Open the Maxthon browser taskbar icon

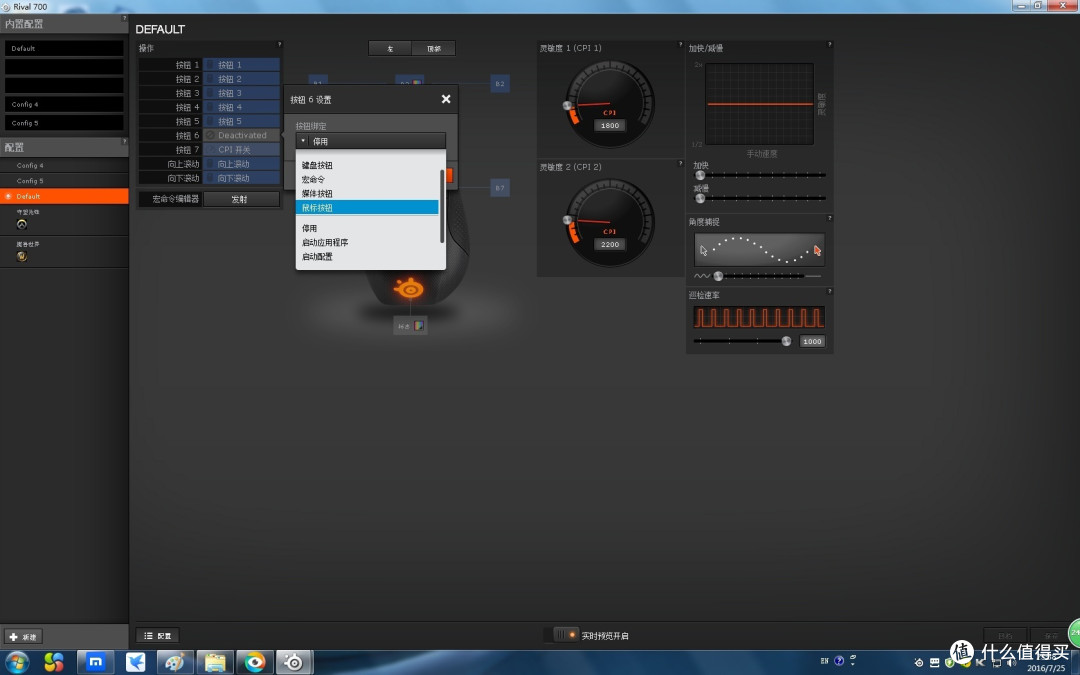point(96,662)
